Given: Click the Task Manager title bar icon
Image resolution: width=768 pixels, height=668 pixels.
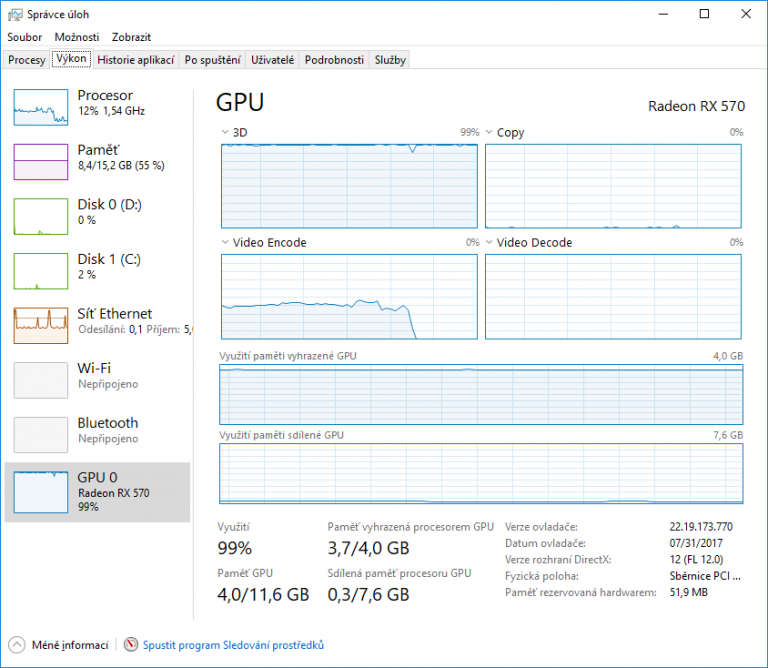Looking at the screenshot, I should pyautogui.click(x=13, y=14).
